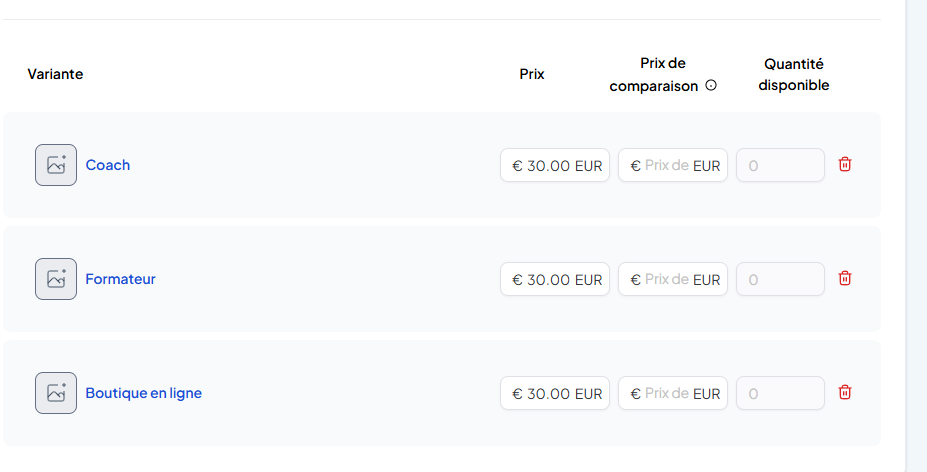The height and width of the screenshot is (472, 927).
Task: Delete the Formateur variant with trash icon
Action: (845, 279)
